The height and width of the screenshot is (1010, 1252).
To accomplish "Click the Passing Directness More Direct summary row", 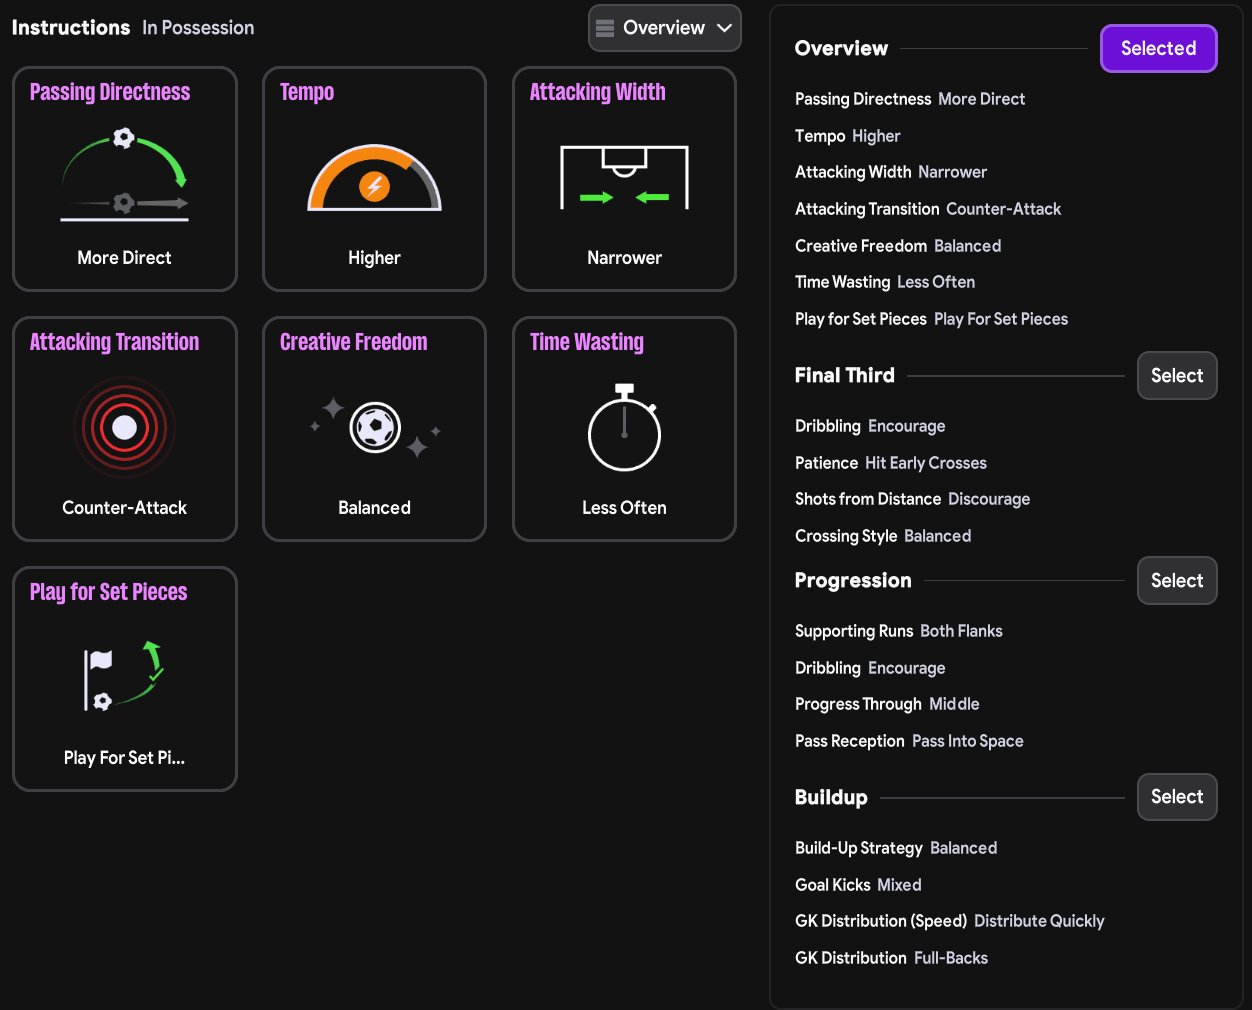I will (909, 99).
